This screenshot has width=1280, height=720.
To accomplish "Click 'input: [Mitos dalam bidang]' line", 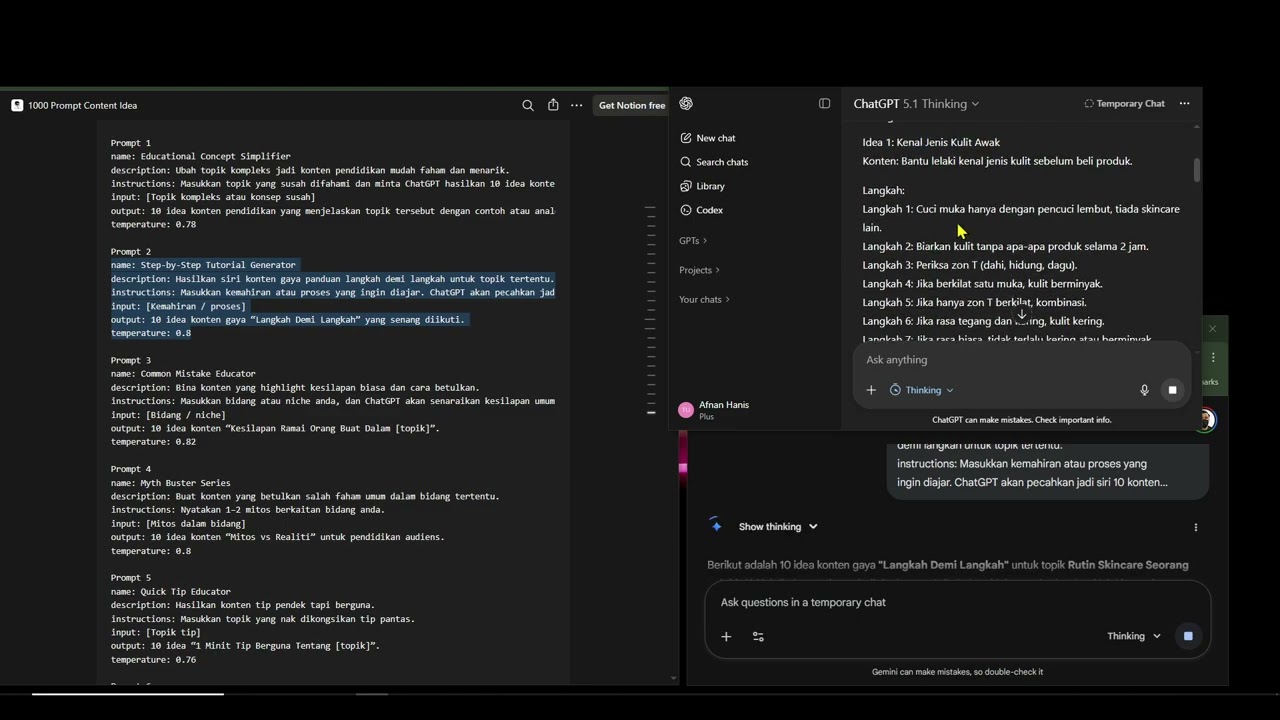I will (x=178, y=524).
